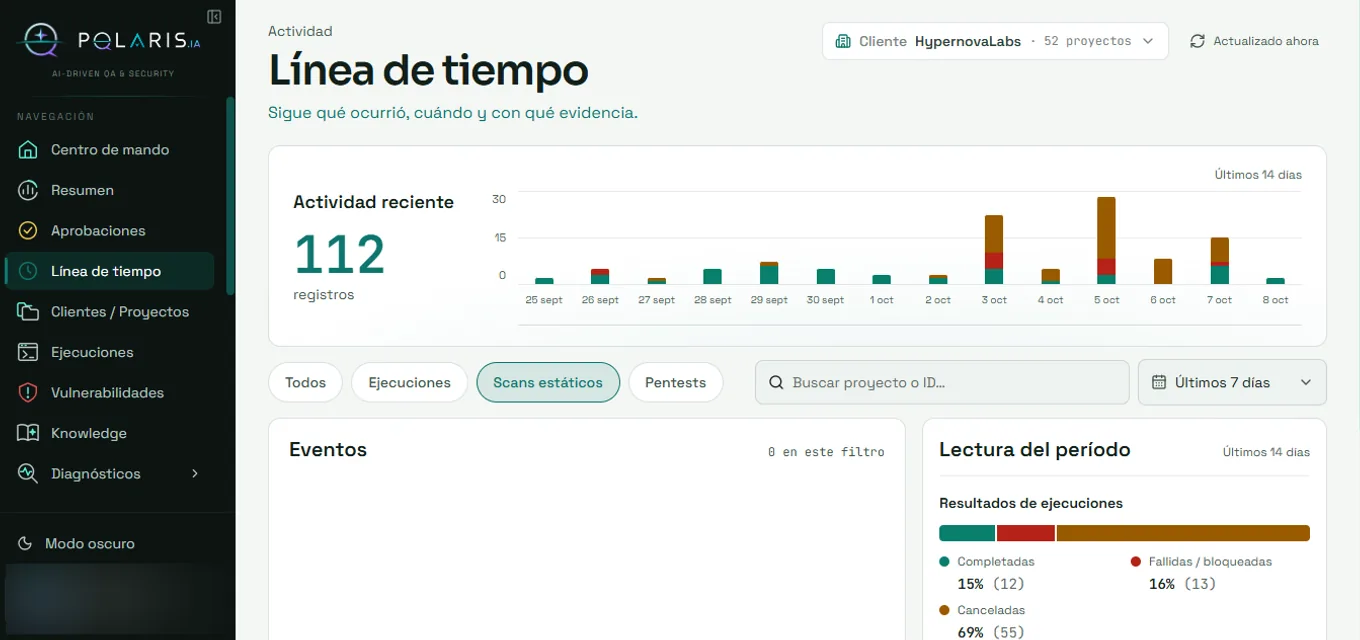
Task: Focus the Buscar proyecto o ID field
Action: [x=942, y=383]
